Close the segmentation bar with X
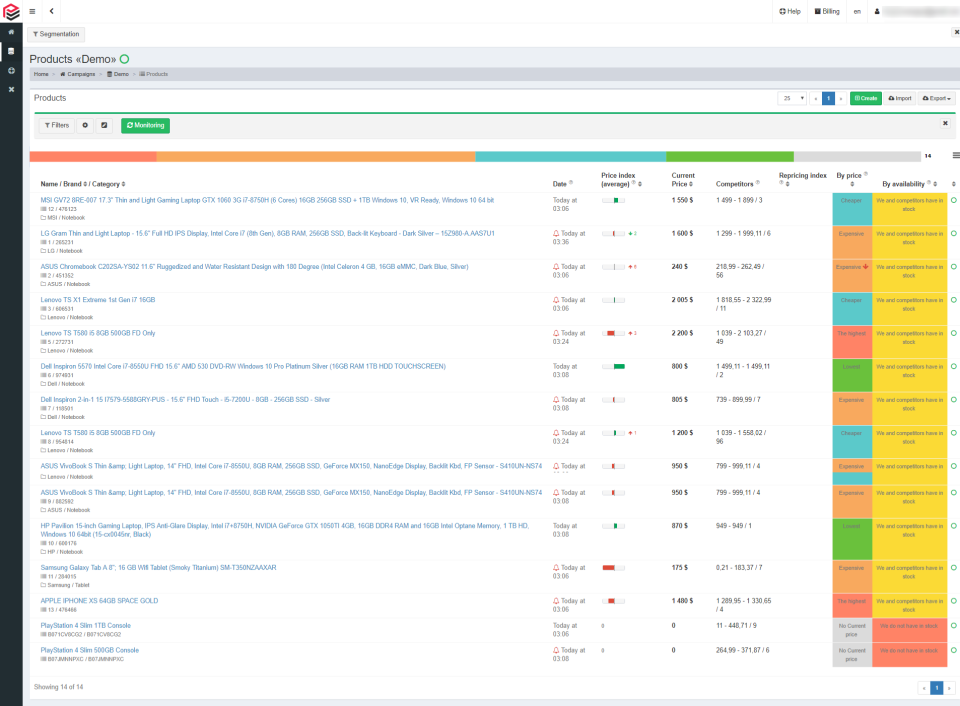Image resolution: width=960 pixels, height=706 pixels. point(956,32)
